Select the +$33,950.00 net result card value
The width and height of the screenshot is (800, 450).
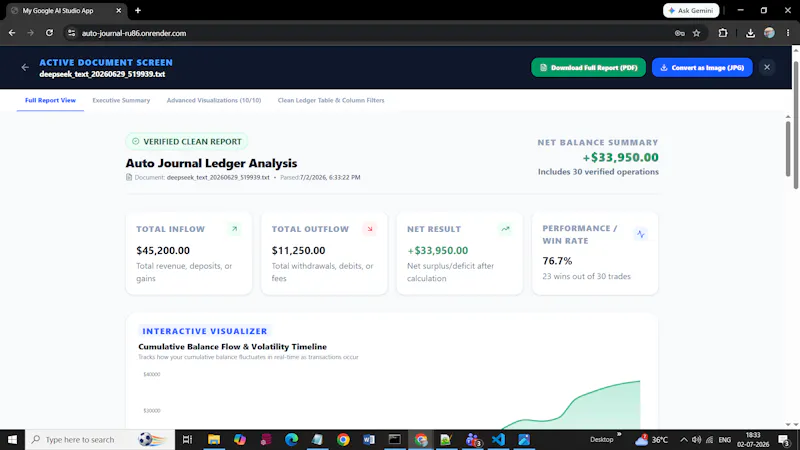(x=437, y=251)
